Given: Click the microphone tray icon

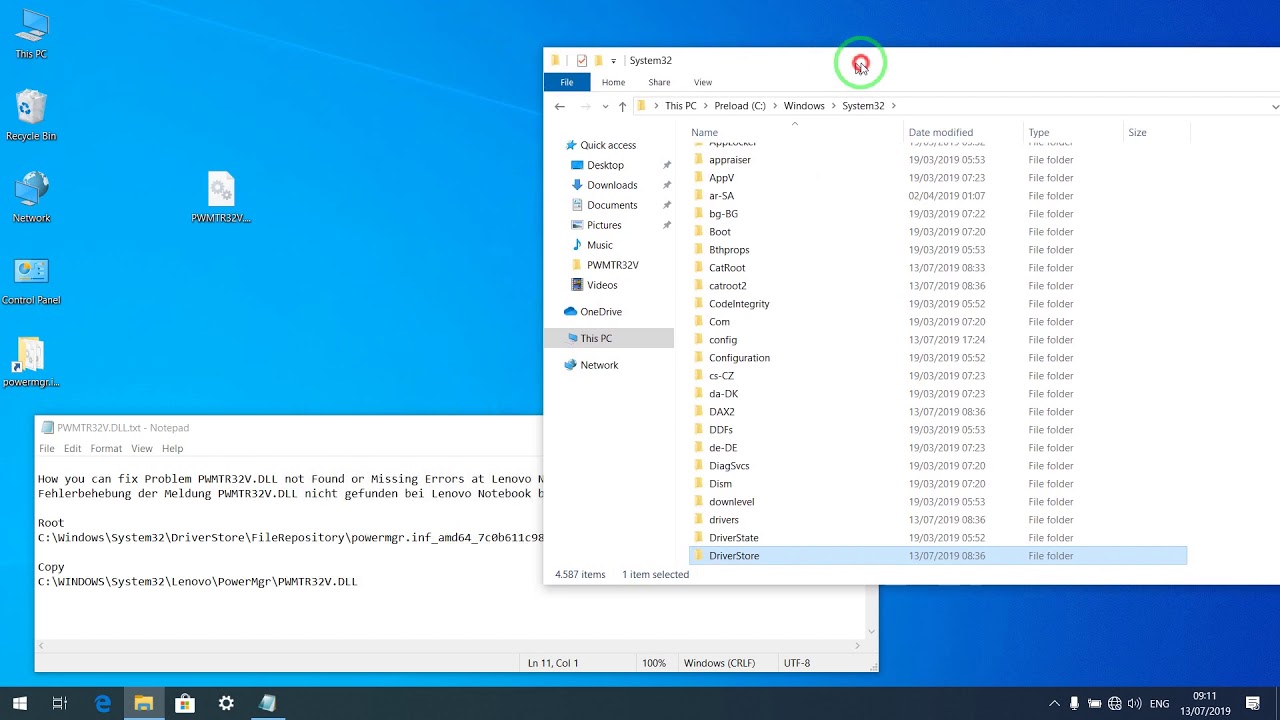Looking at the screenshot, I should tap(1075, 704).
